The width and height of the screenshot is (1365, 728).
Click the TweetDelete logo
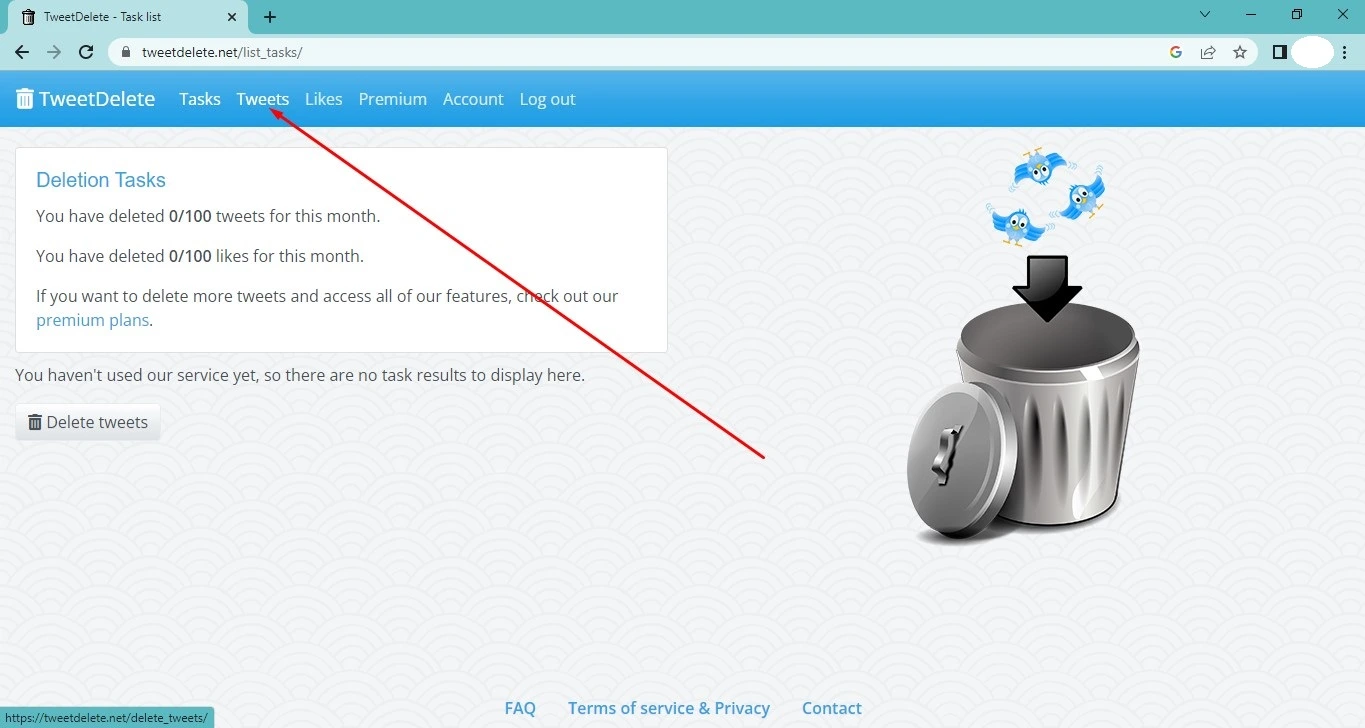[x=86, y=99]
